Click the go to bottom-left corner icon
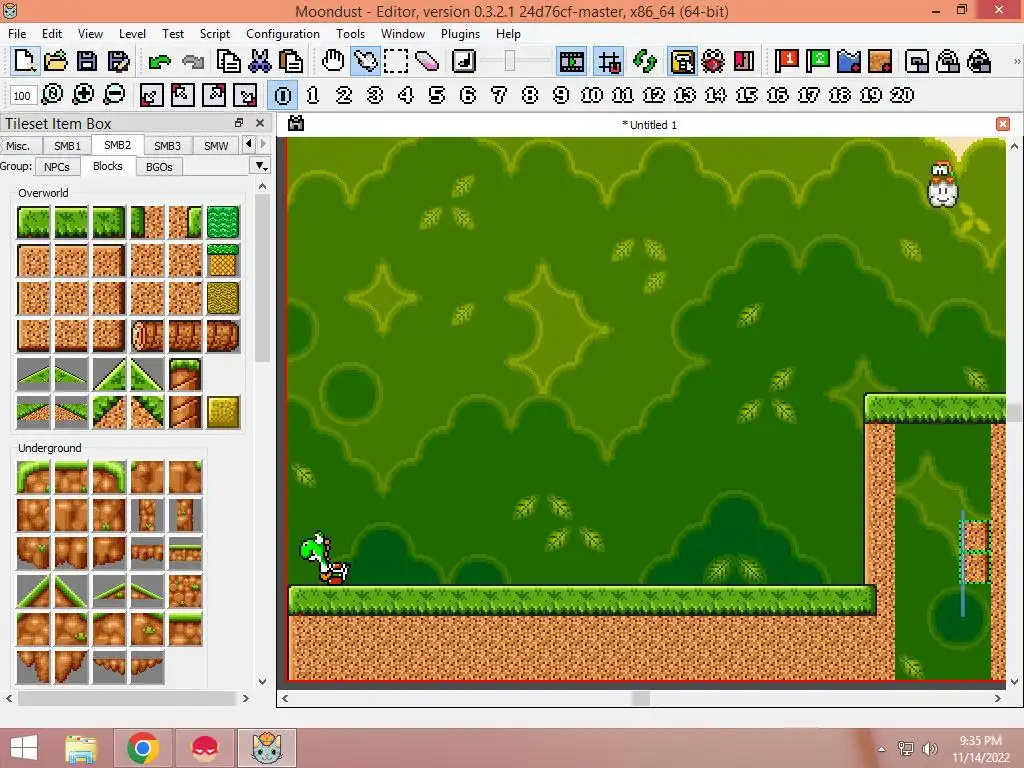 pos(152,95)
